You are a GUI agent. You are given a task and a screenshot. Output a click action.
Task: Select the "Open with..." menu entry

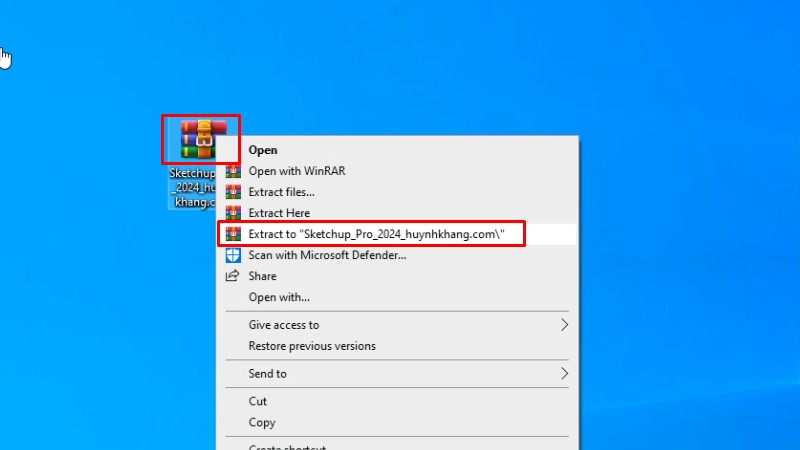tap(279, 297)
